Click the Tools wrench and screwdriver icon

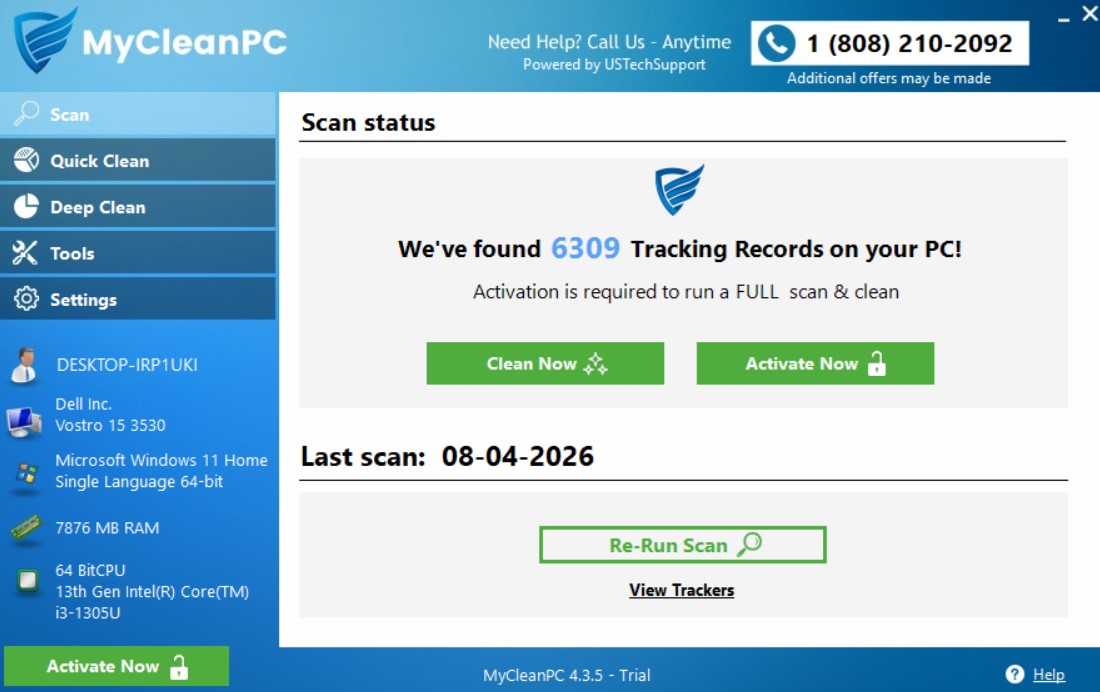25,253
